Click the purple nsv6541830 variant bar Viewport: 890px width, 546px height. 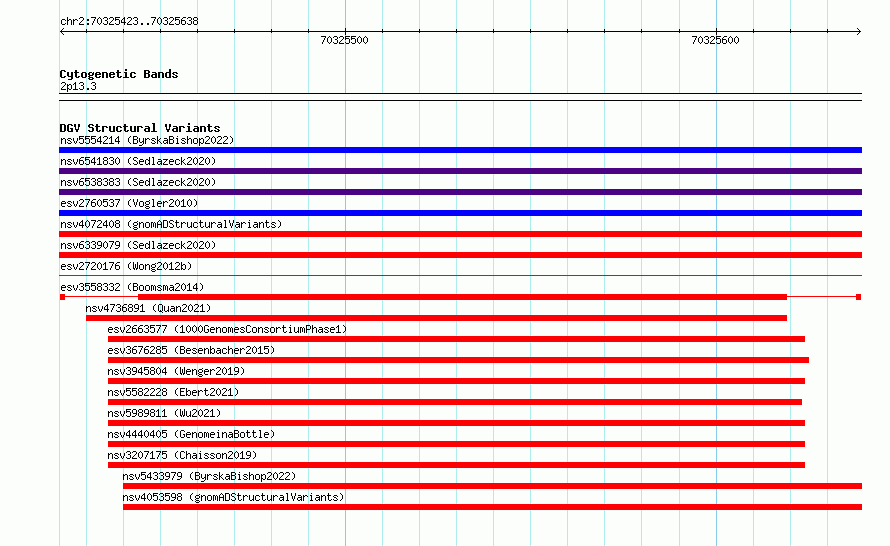[460, 171]
